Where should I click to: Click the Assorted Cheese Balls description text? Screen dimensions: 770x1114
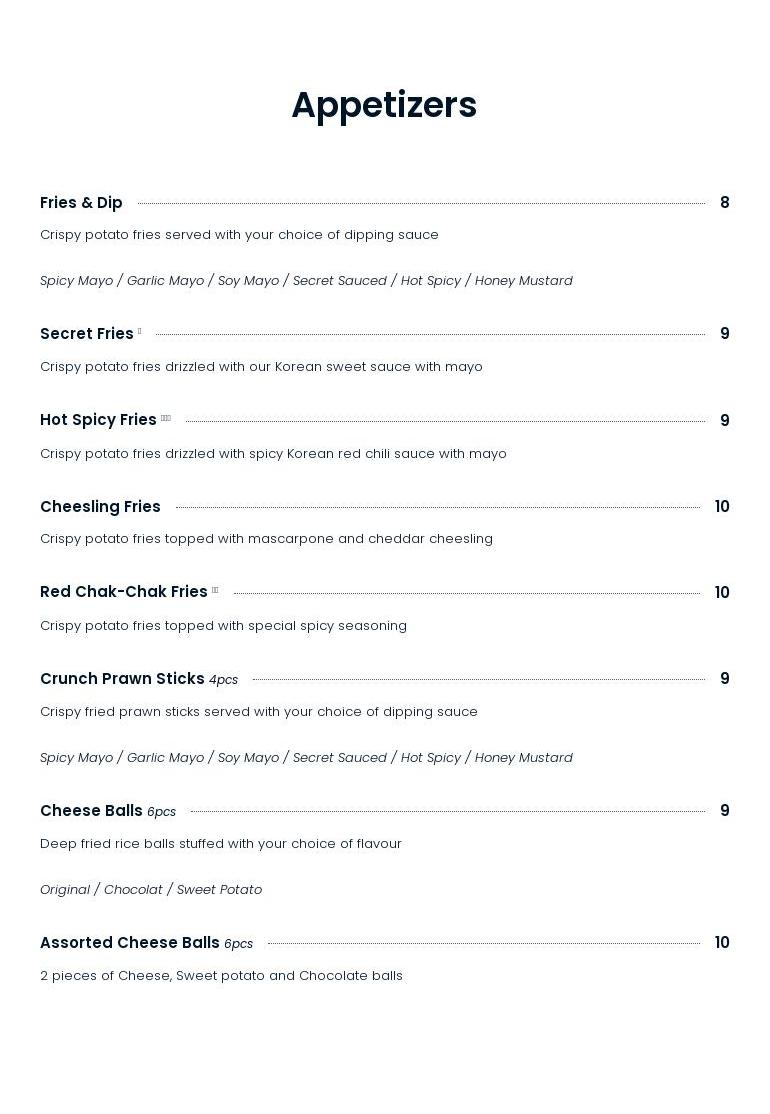(221, 976)
